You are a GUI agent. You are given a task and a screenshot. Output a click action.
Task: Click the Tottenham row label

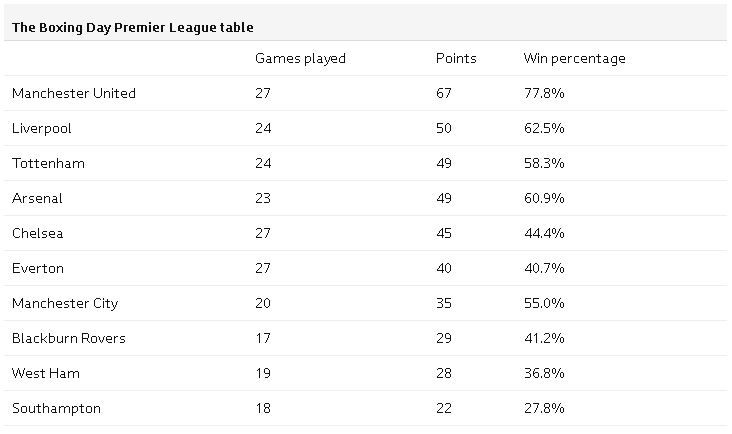[x=49, y=163]
